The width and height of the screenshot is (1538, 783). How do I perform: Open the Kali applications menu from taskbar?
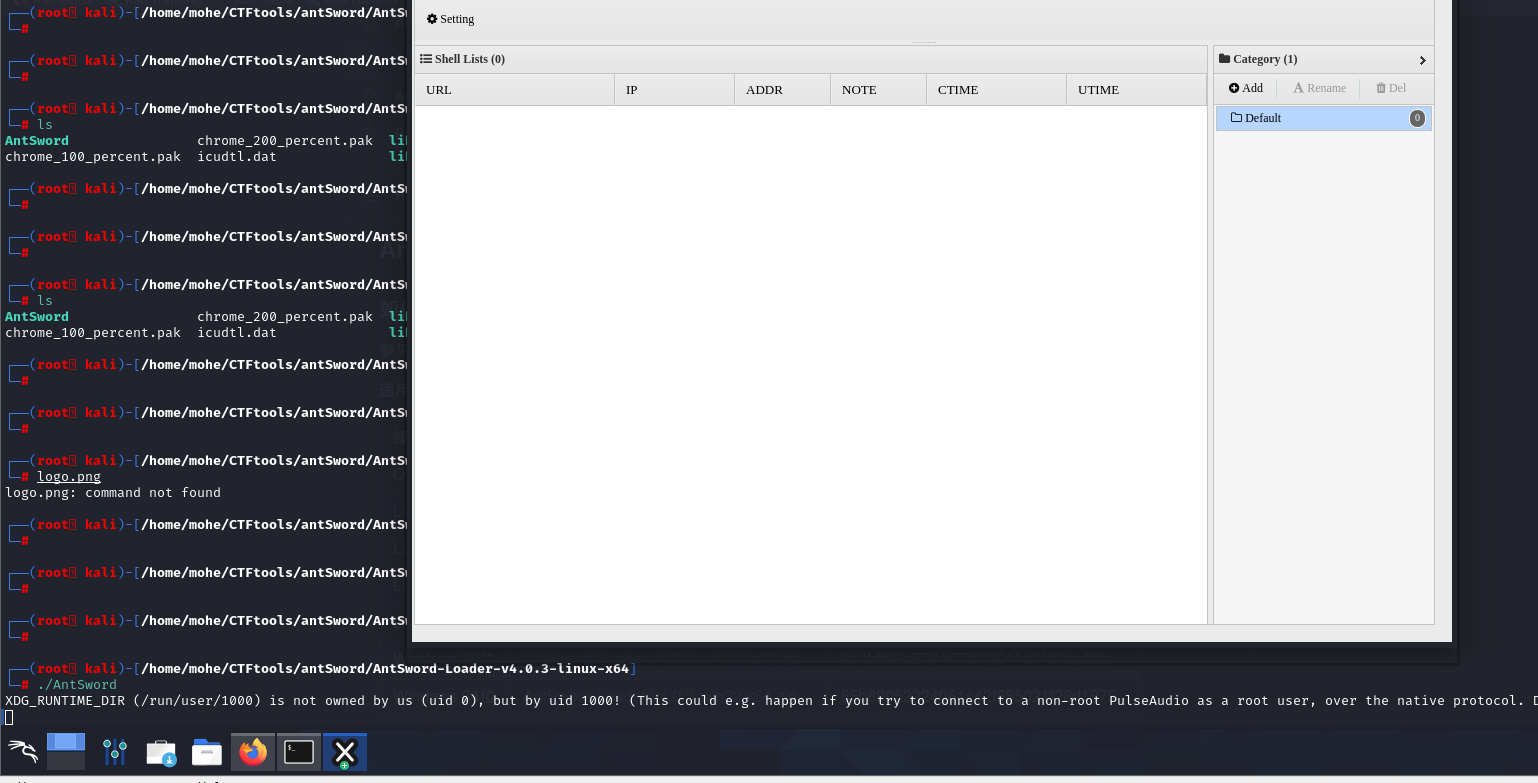pos(22,751)
